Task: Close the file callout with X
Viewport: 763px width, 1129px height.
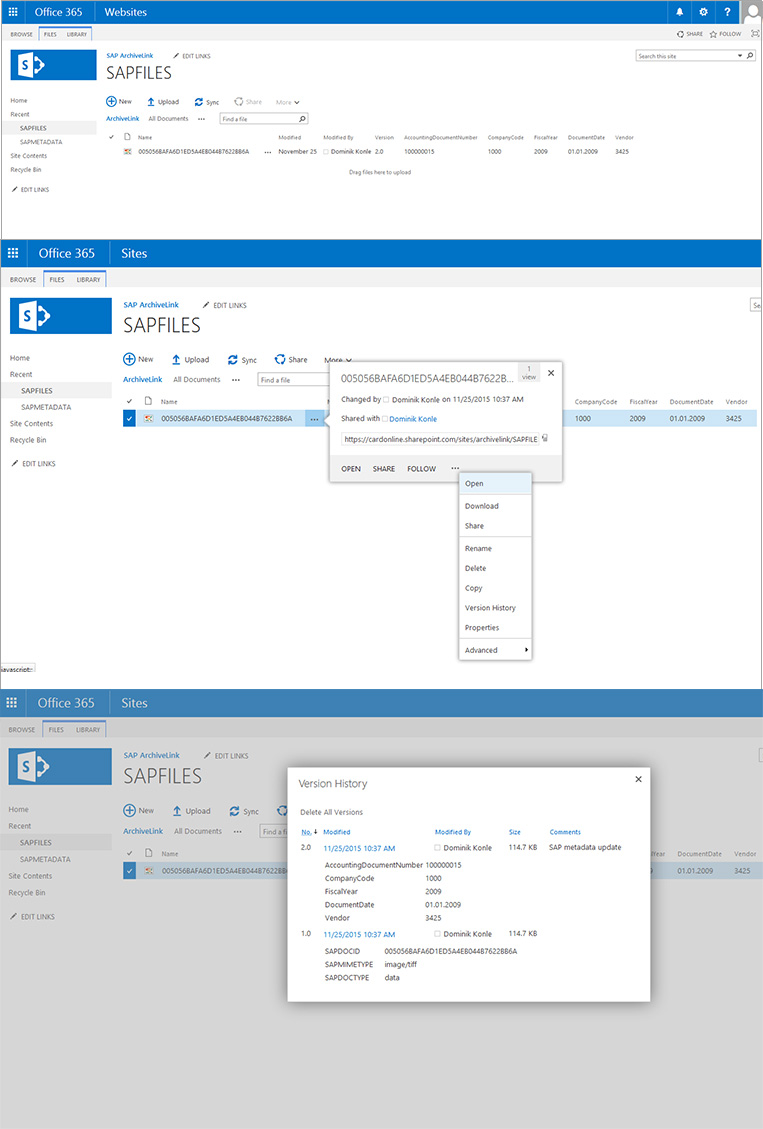Action: click(x=551, y=373)
